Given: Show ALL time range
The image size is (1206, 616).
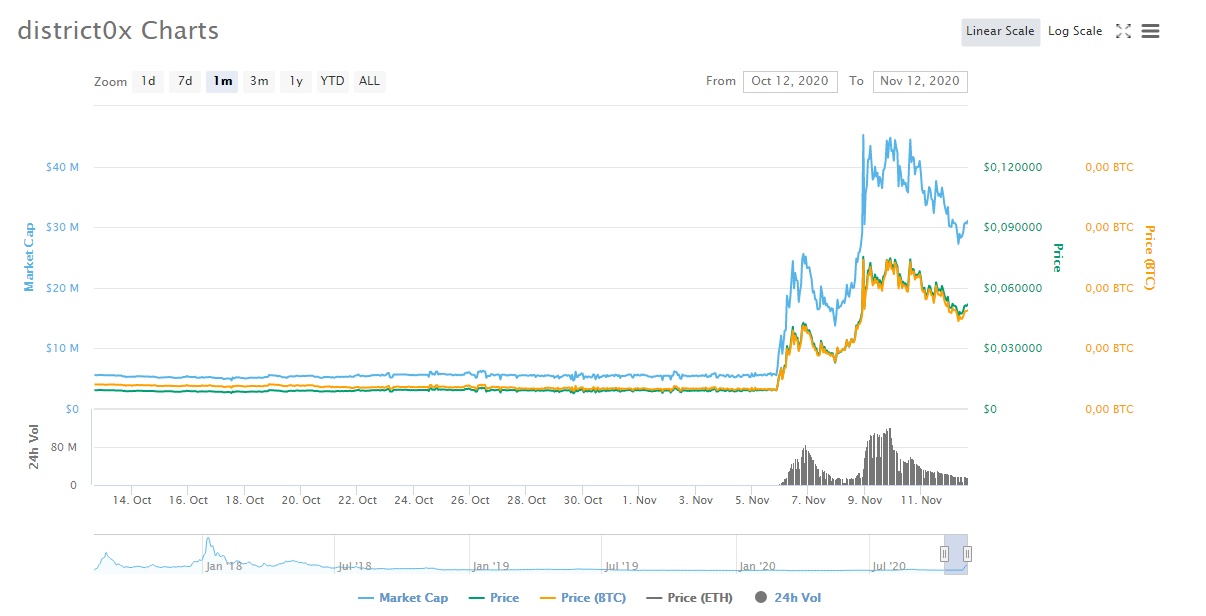Looking at the screenshot, I should [x=369, y=81].
